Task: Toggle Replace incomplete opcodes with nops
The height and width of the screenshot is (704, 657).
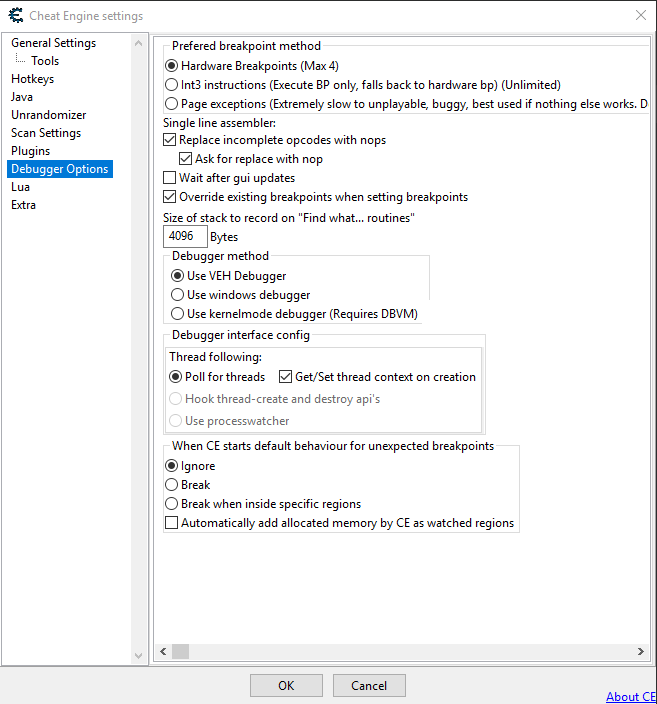Action: tap(169, 141)
